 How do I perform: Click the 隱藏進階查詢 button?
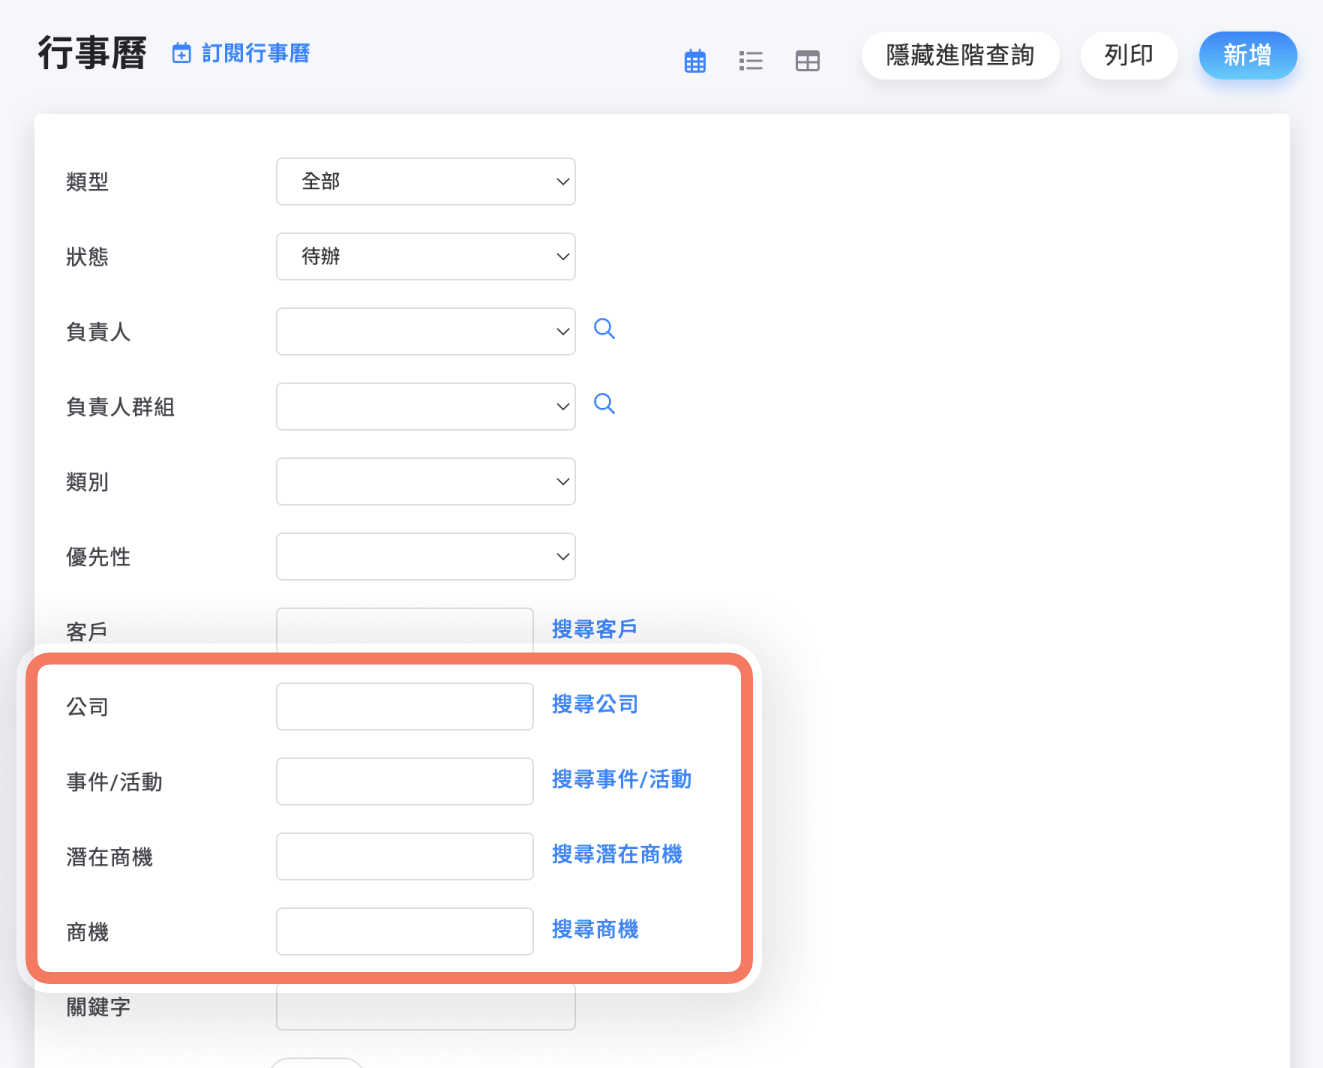click(960, 55)
